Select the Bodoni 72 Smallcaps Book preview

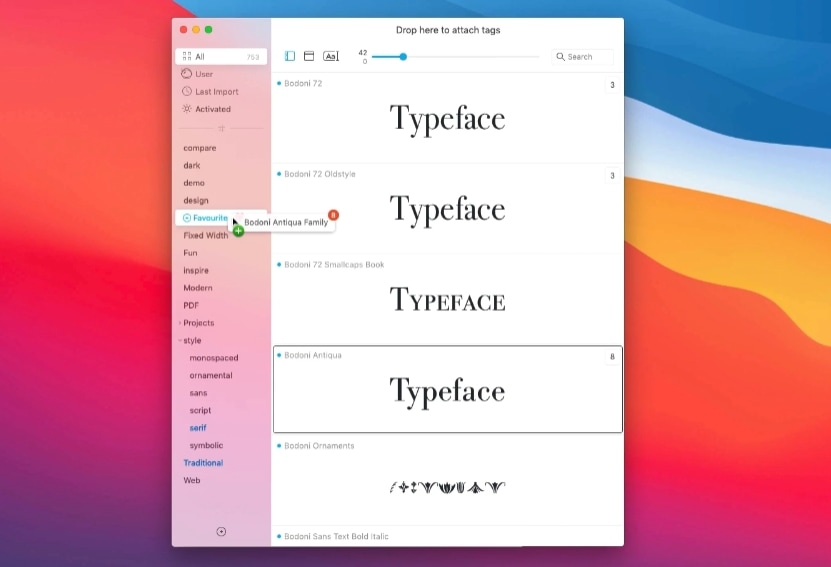(447, 299)
